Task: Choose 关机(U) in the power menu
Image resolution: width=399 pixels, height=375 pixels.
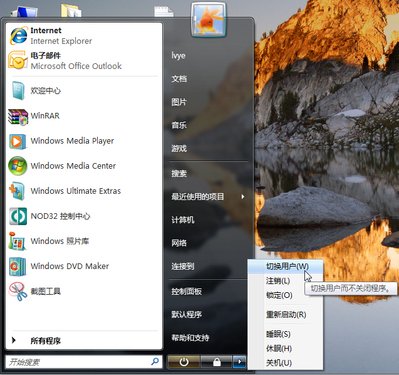Action: [x=286, y=363]
